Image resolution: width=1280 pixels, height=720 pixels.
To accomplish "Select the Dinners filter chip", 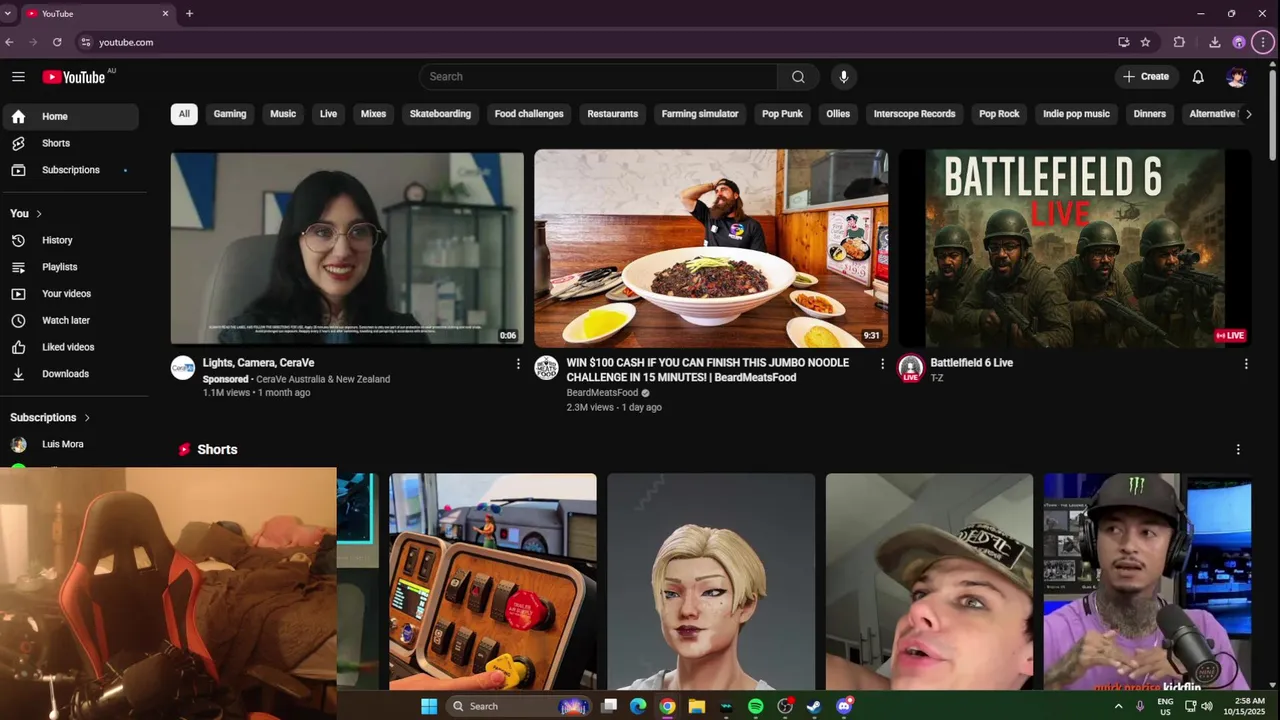I will click(1150, 114).
